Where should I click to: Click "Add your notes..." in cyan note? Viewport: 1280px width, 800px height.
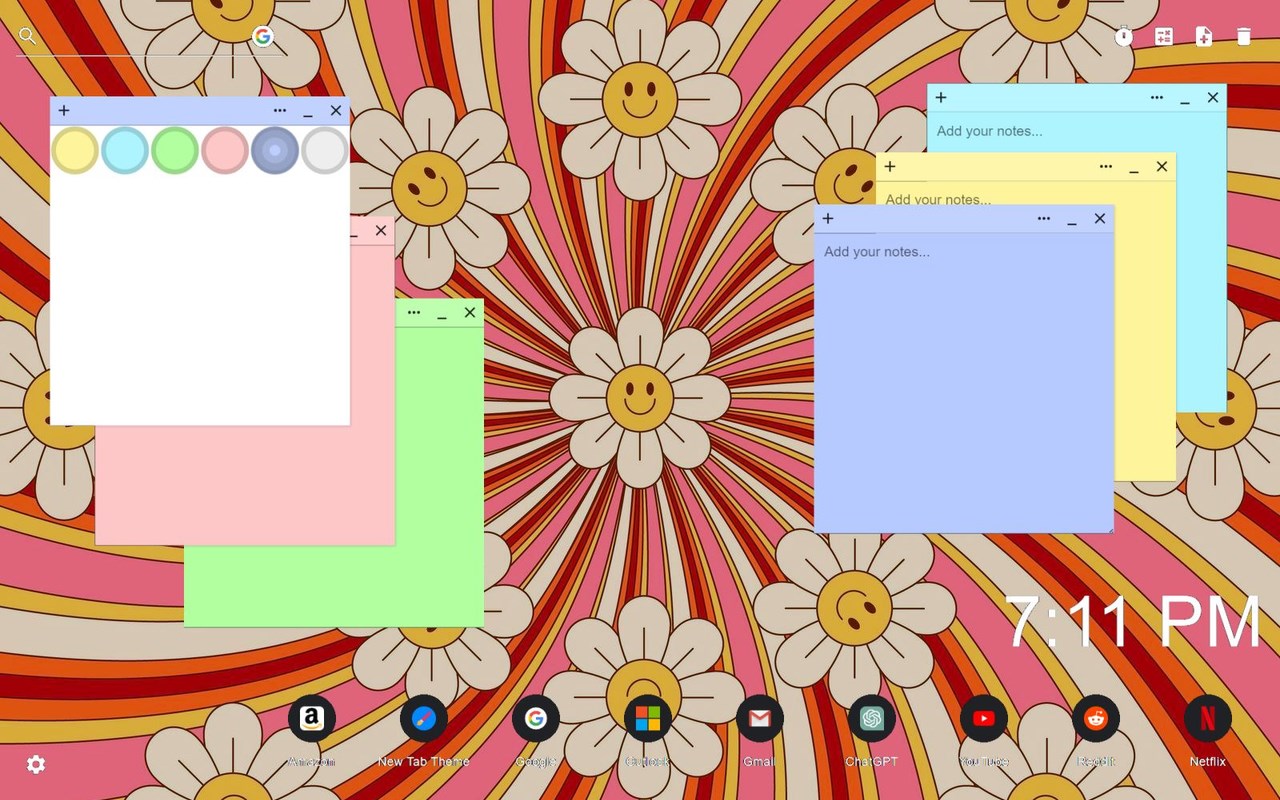click(989, 131)
